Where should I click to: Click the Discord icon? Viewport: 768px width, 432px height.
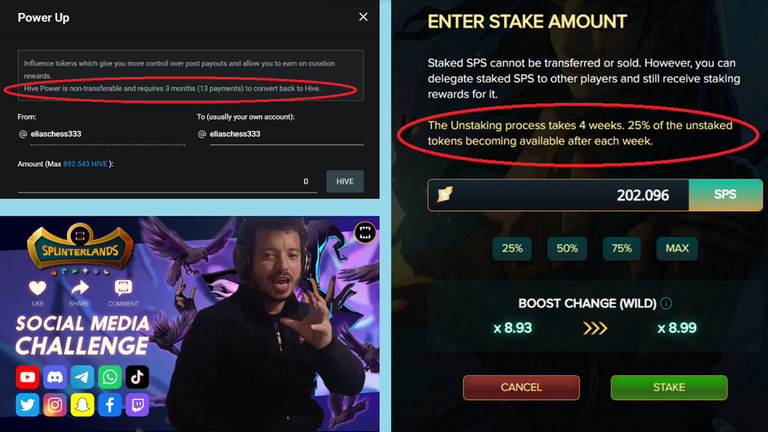pyautogui.click(x=55, y=377)
